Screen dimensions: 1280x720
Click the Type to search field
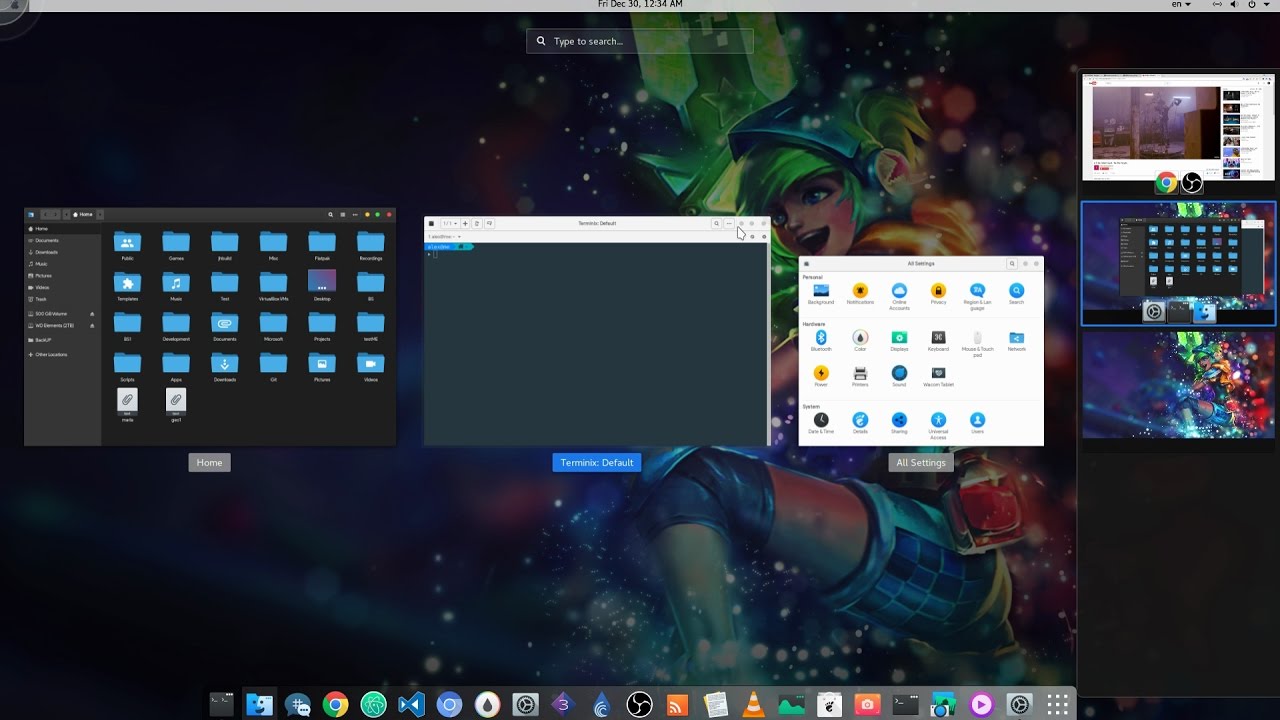(x=640, y=41)
